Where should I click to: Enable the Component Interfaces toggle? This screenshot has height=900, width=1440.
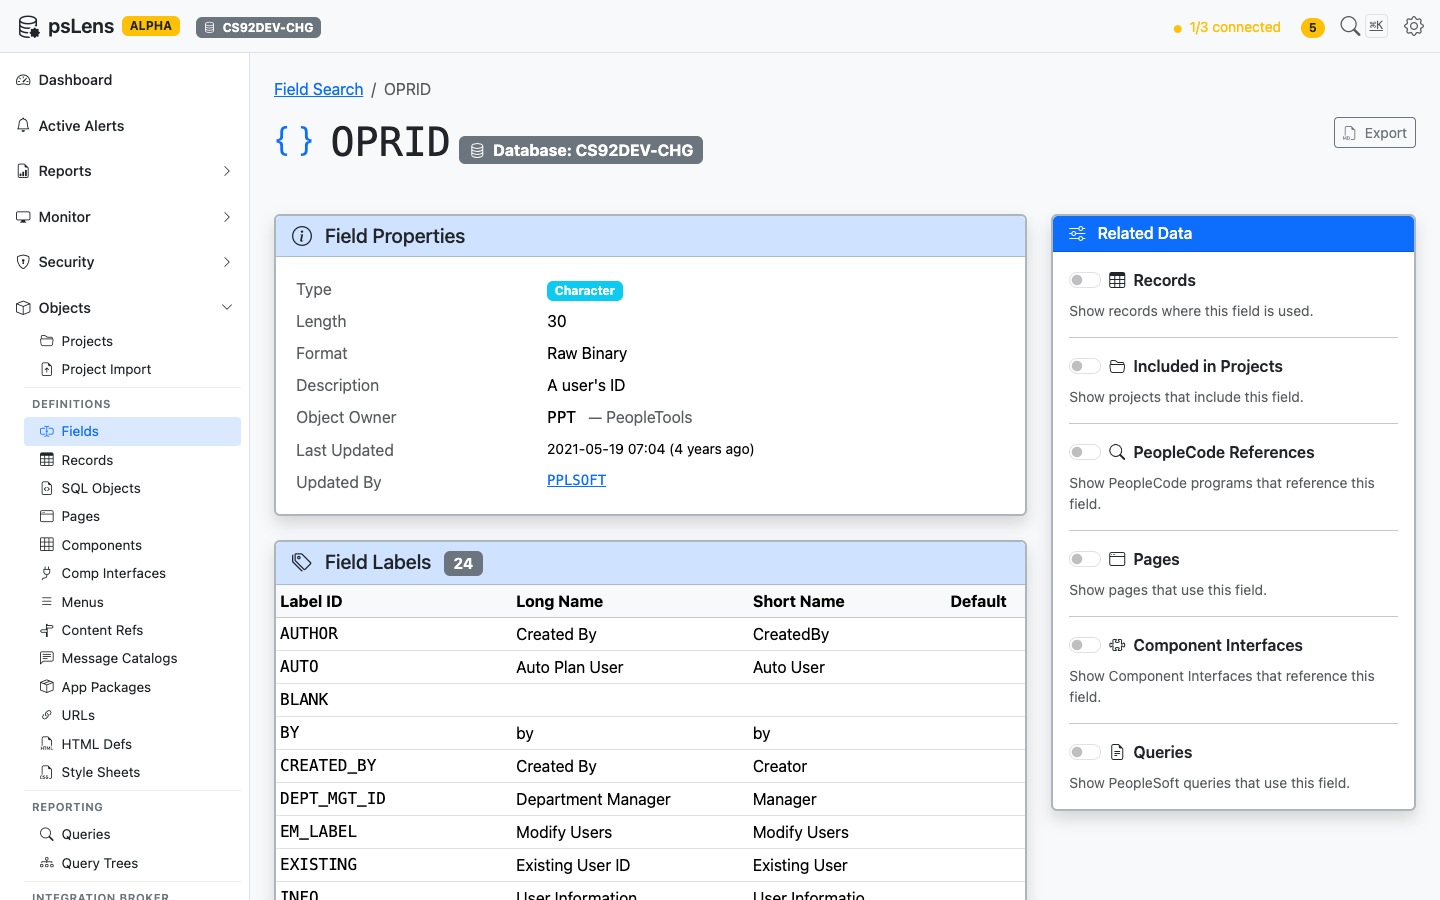(1085, 645)
